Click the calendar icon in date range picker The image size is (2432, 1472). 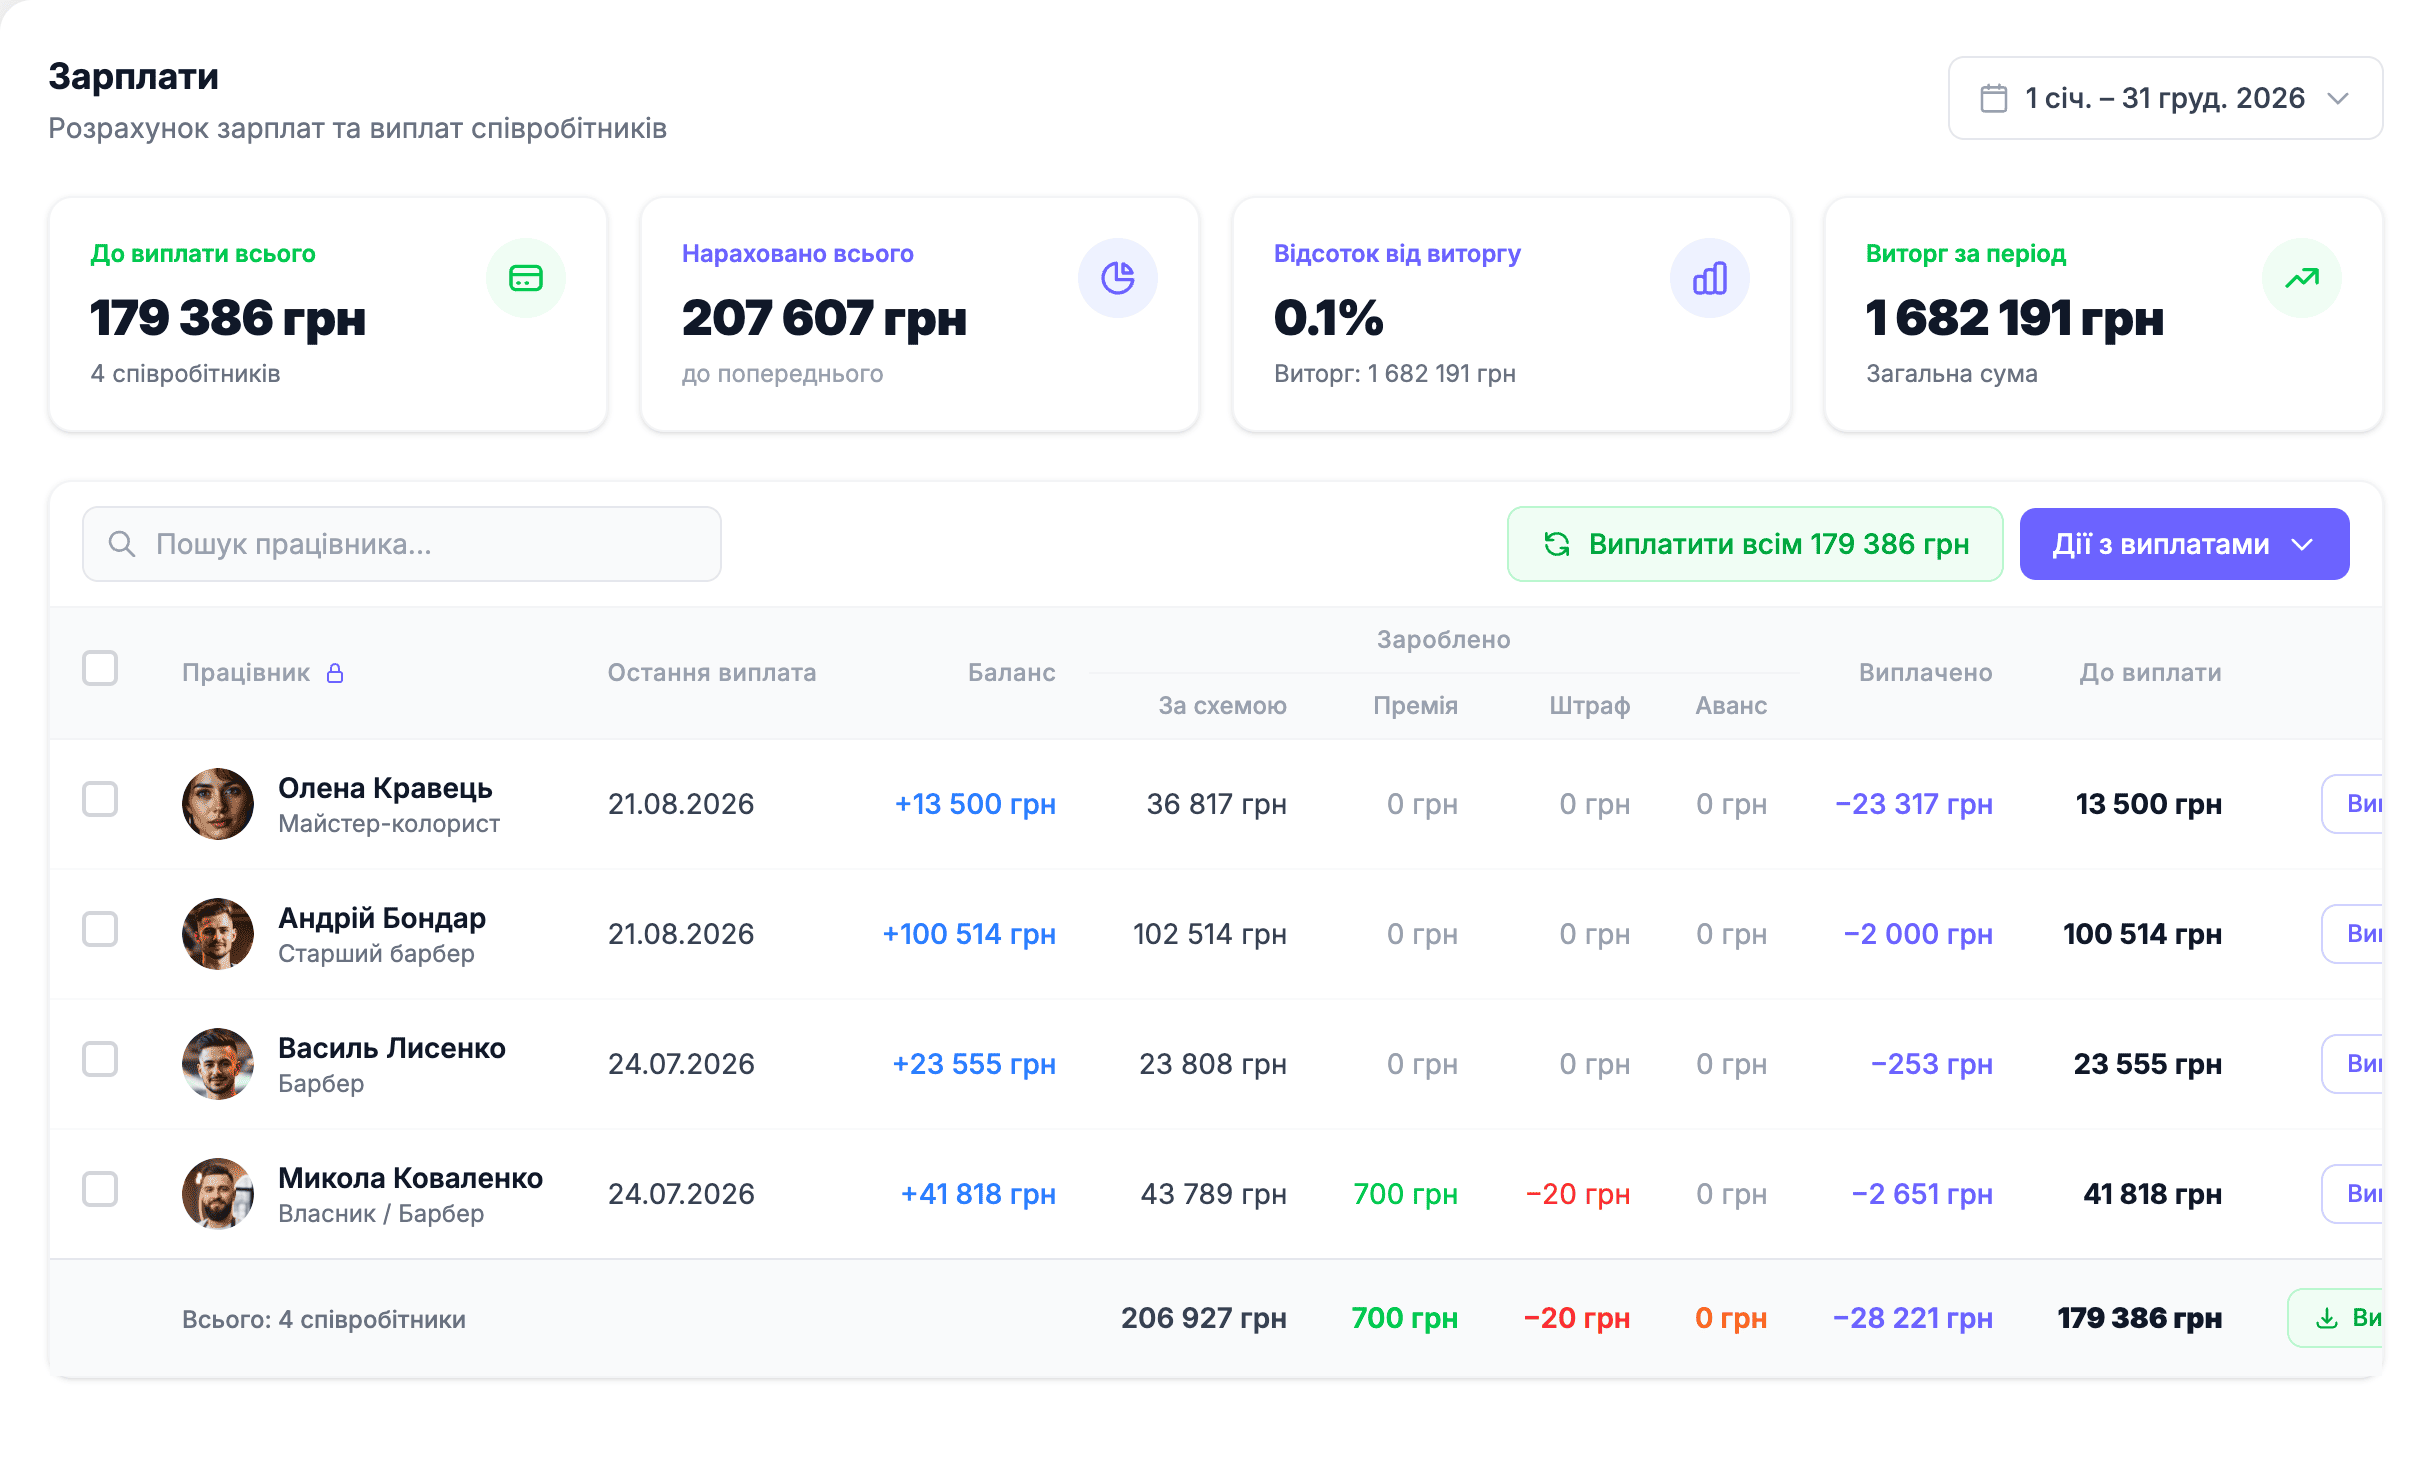(x=1993, y=98)
